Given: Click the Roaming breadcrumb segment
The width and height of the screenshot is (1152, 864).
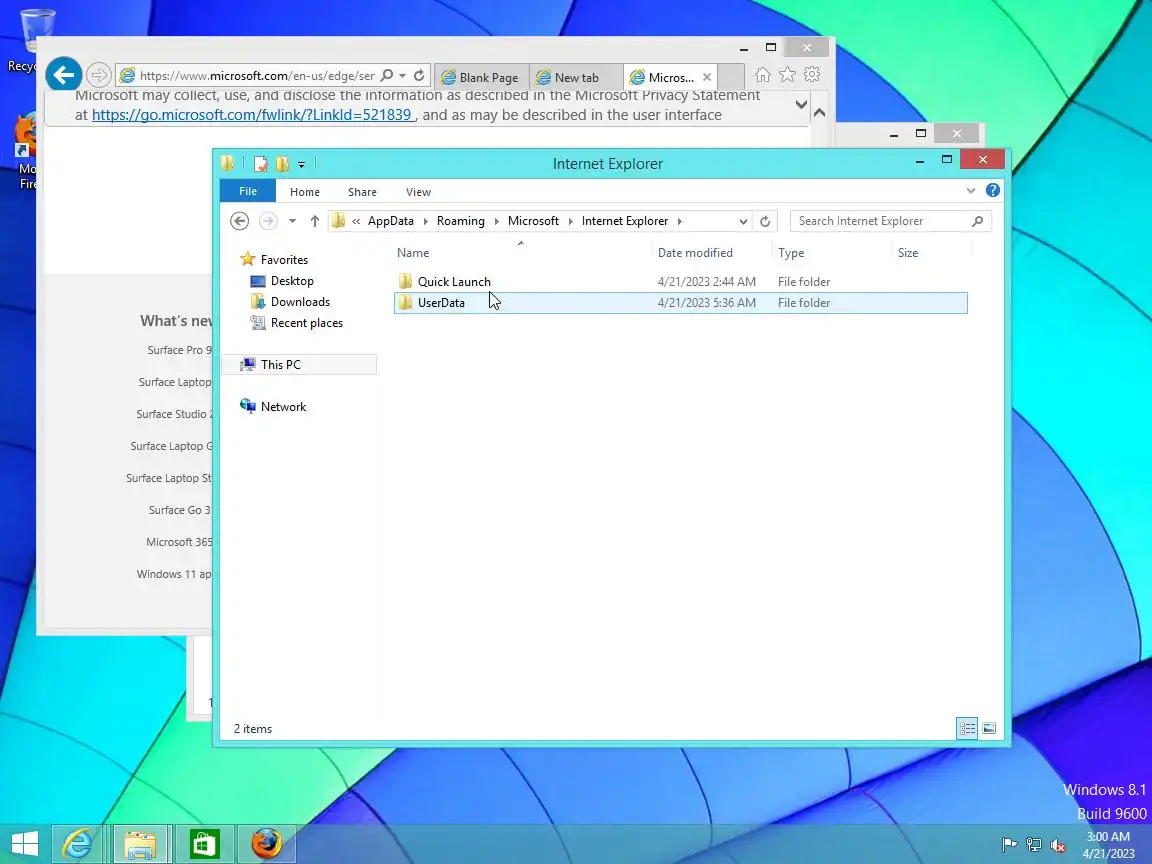Looking at the screenshot, I should (461, 221).
